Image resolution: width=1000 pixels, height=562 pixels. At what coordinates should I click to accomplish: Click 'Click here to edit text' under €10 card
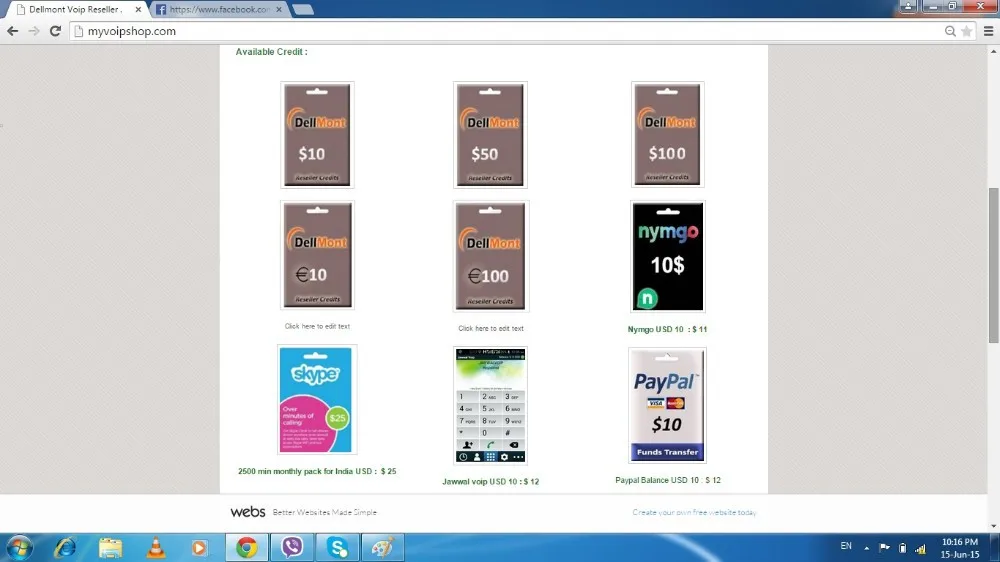tap(317, 326)
